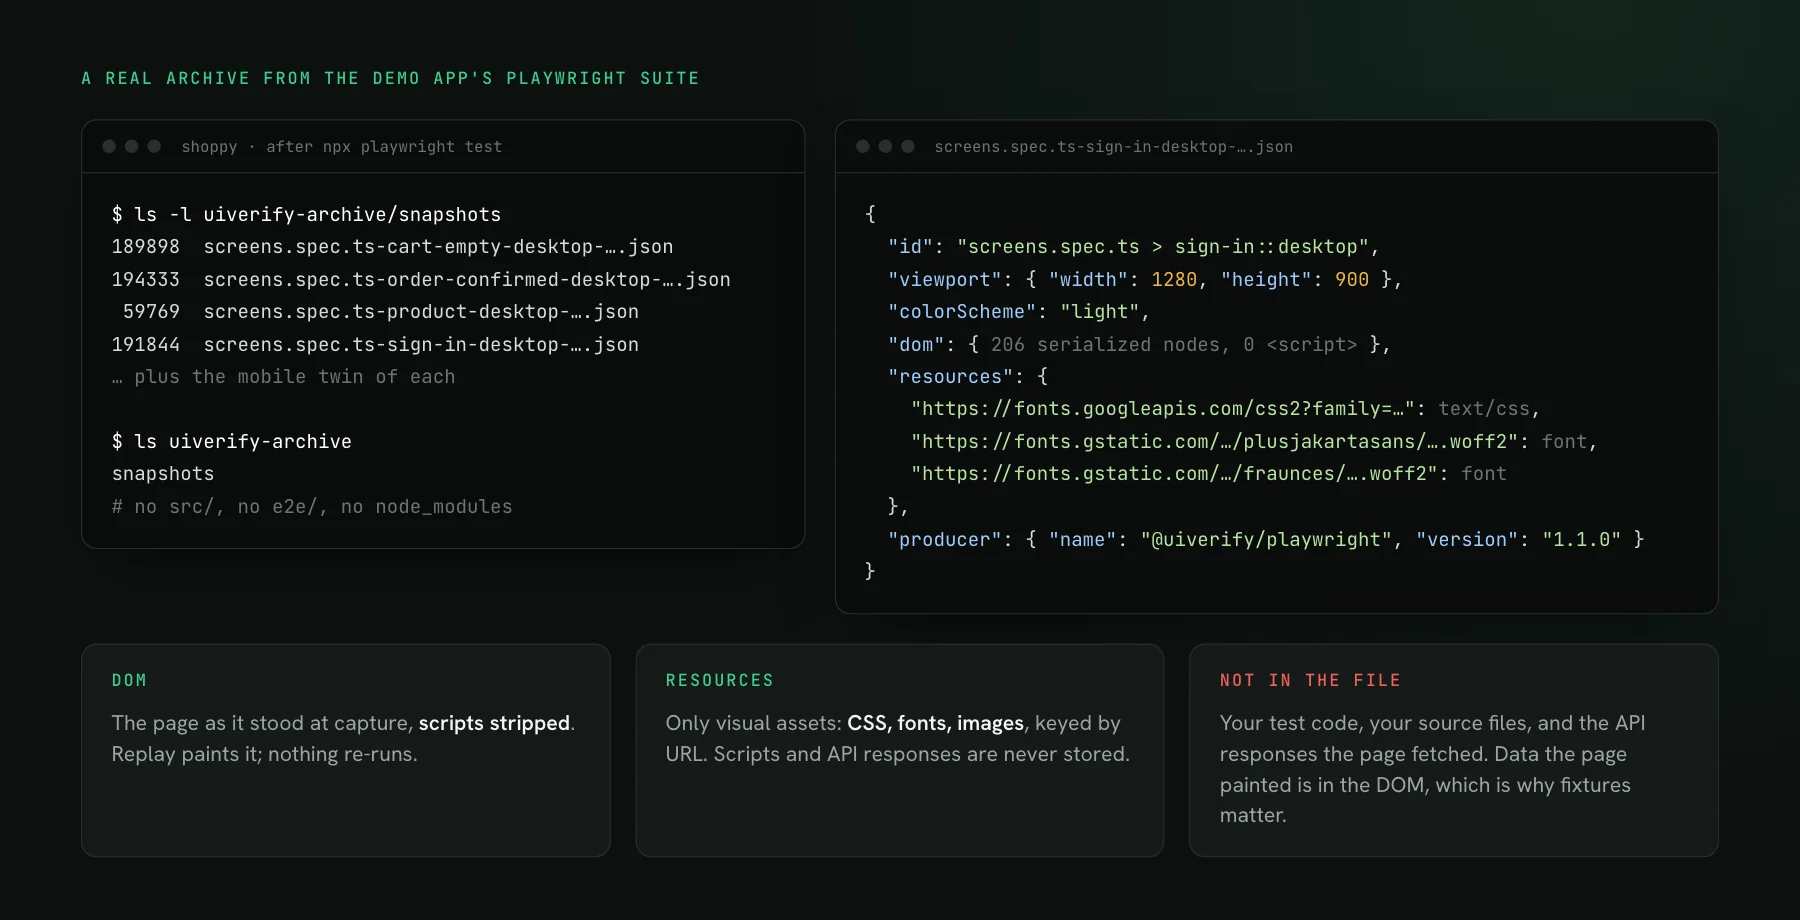Viewport: 1800px width, 920px height.
Task: Click the viewport width value 1280
Action: 1174,280
